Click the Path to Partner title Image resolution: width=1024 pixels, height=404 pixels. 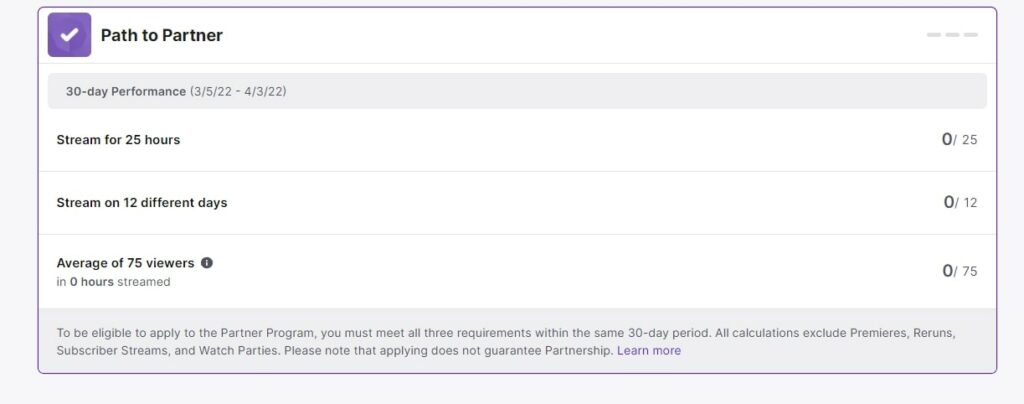[161, 35]
